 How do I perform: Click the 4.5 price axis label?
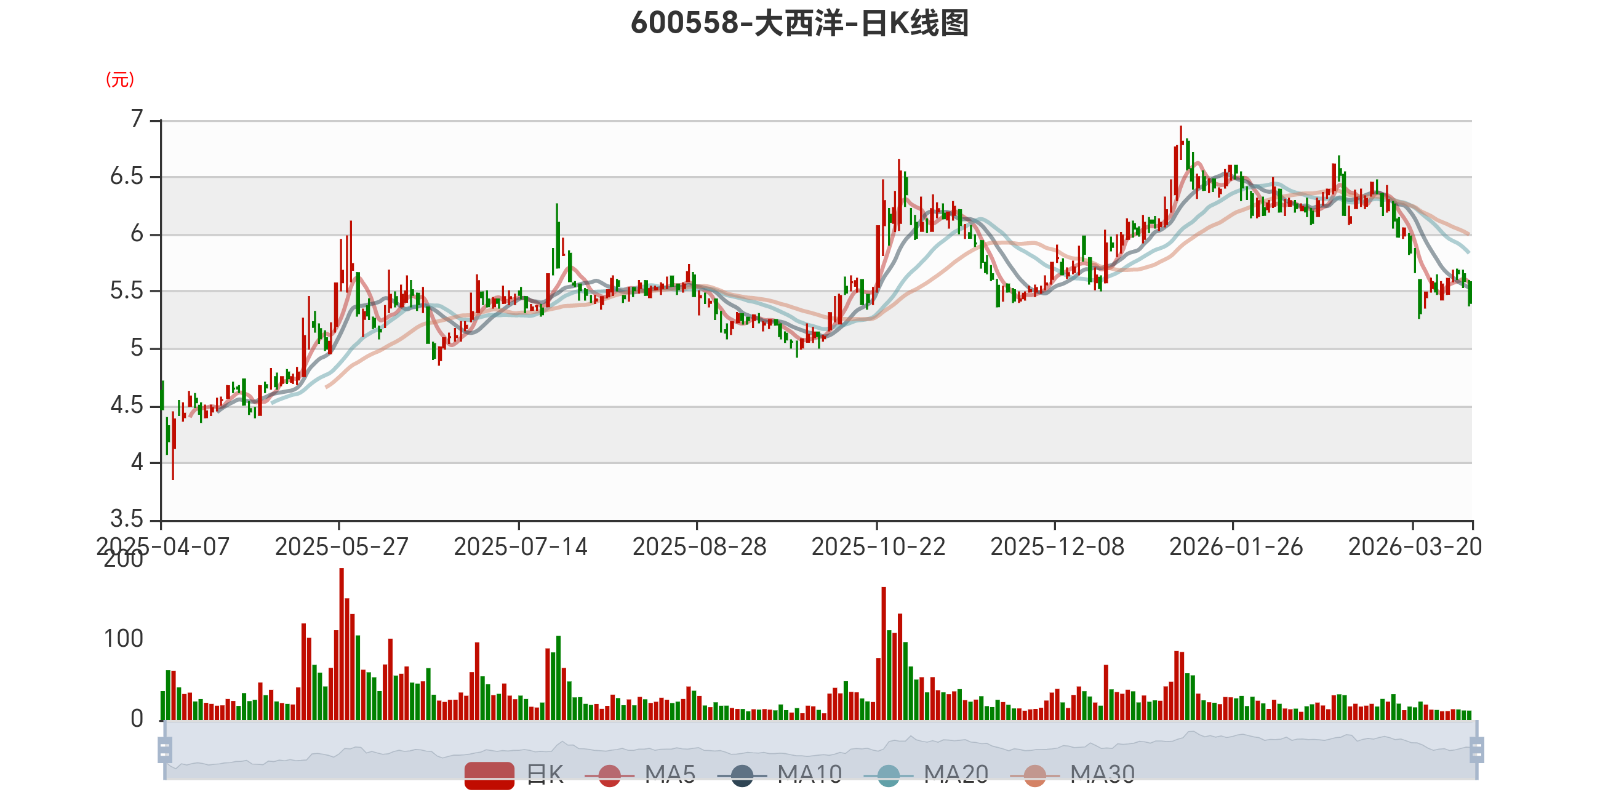pos(127,406)
